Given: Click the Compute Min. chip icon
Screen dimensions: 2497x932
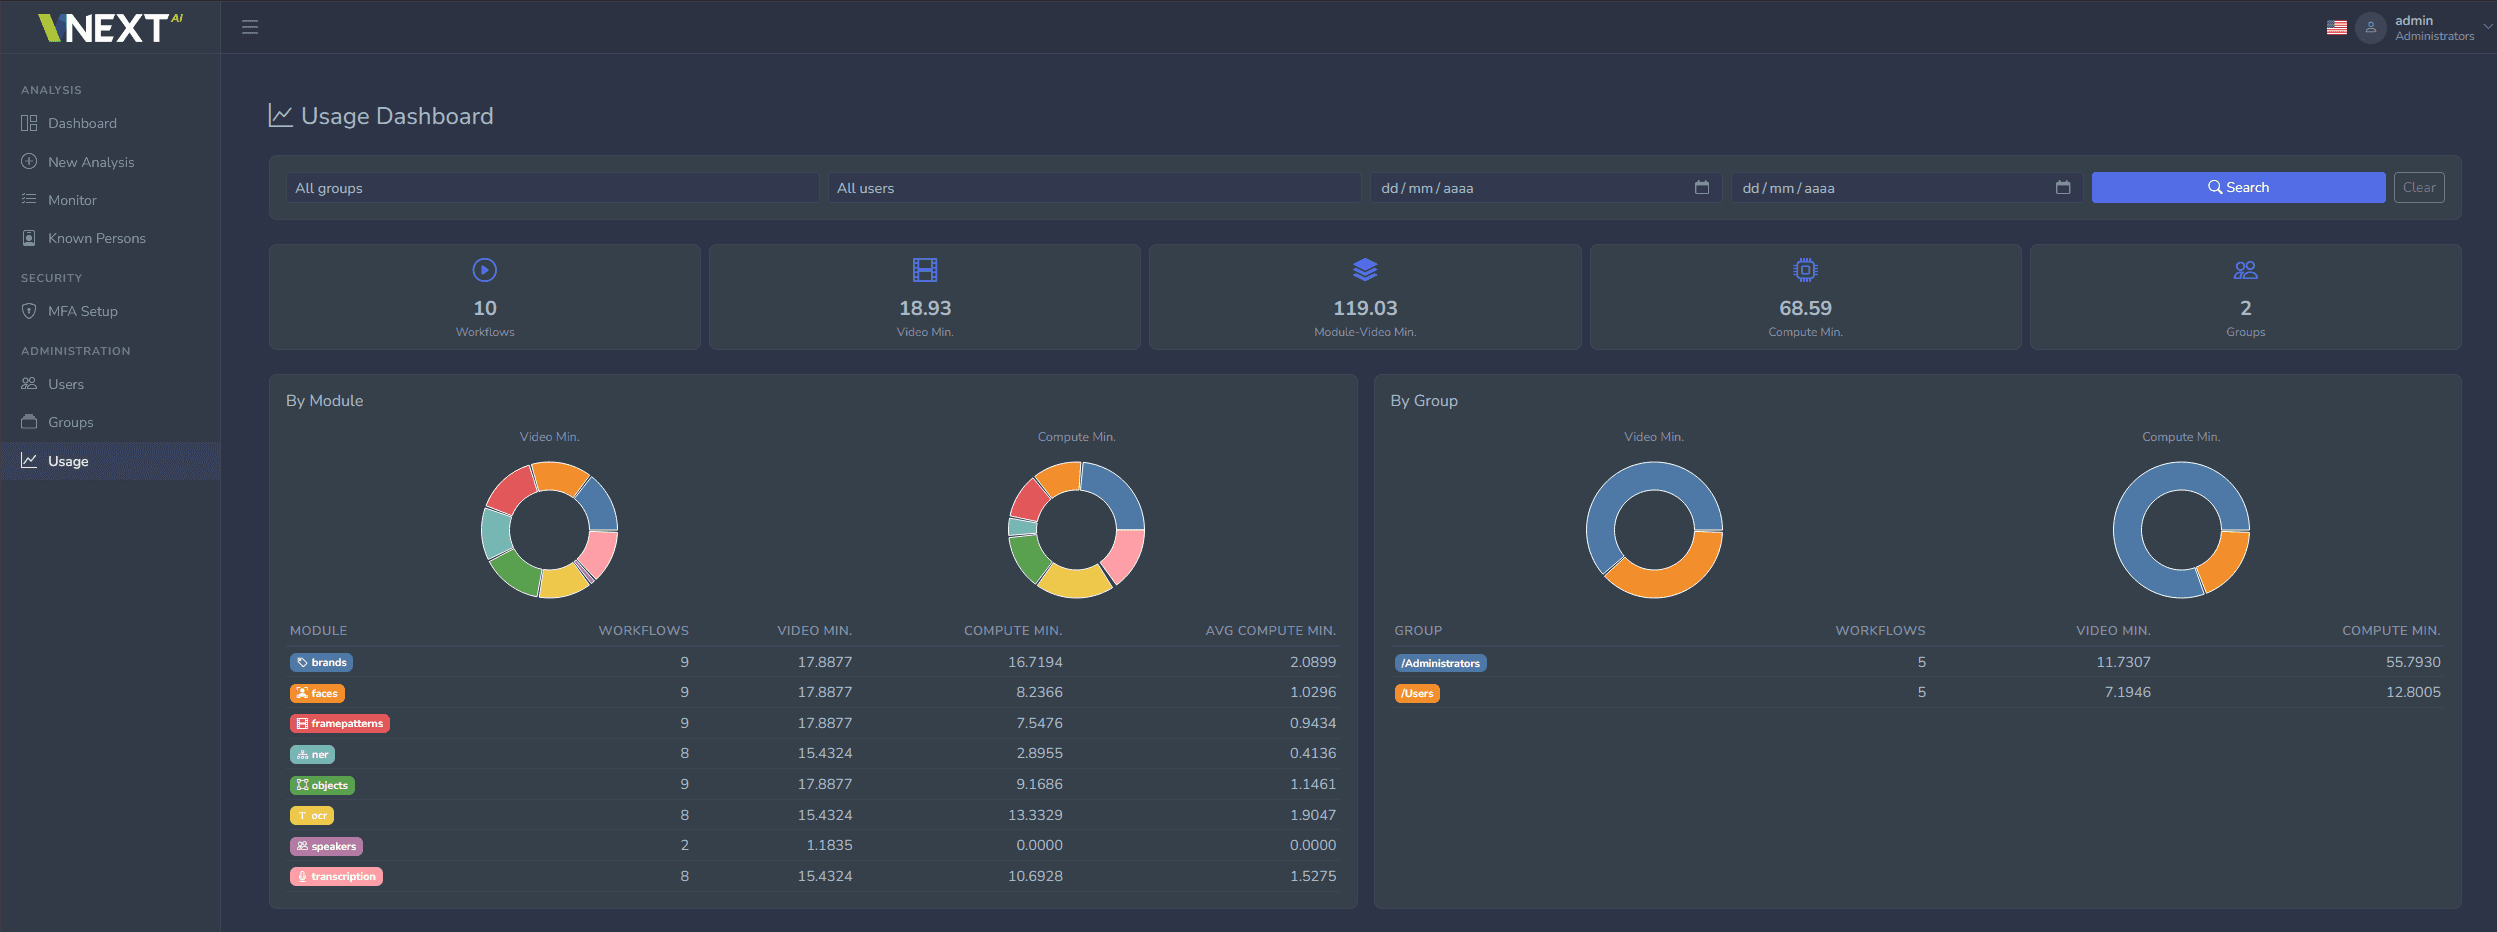Looking at the screenshot, I should coord(1805,270).
